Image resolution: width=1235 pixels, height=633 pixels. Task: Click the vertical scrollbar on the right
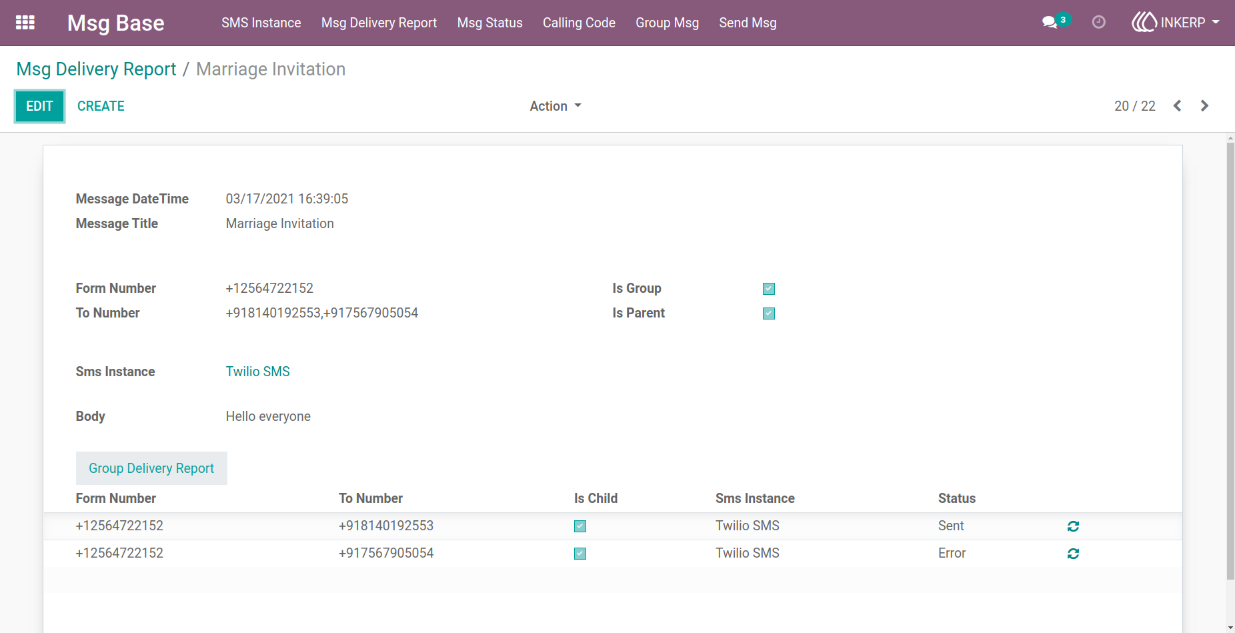[1230, 360]
